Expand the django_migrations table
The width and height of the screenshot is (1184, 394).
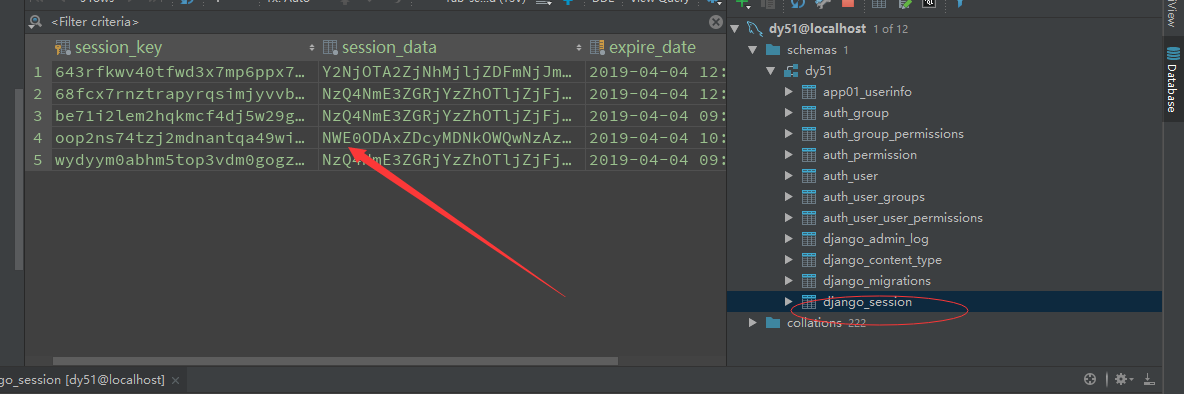point(789,281)
